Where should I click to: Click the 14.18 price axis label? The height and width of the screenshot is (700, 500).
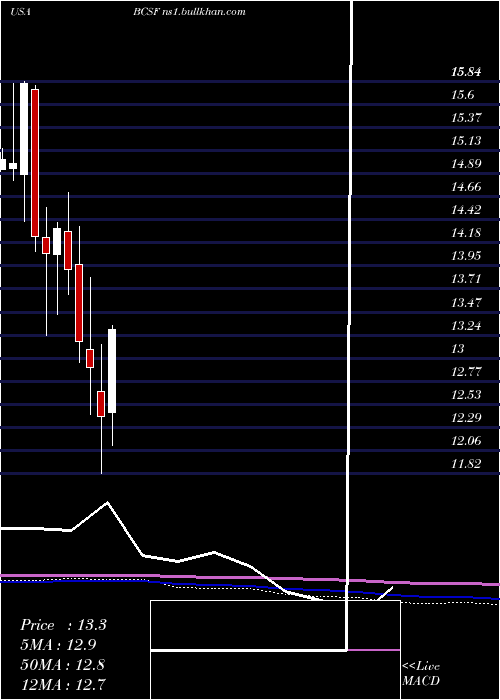click(466, 233)
